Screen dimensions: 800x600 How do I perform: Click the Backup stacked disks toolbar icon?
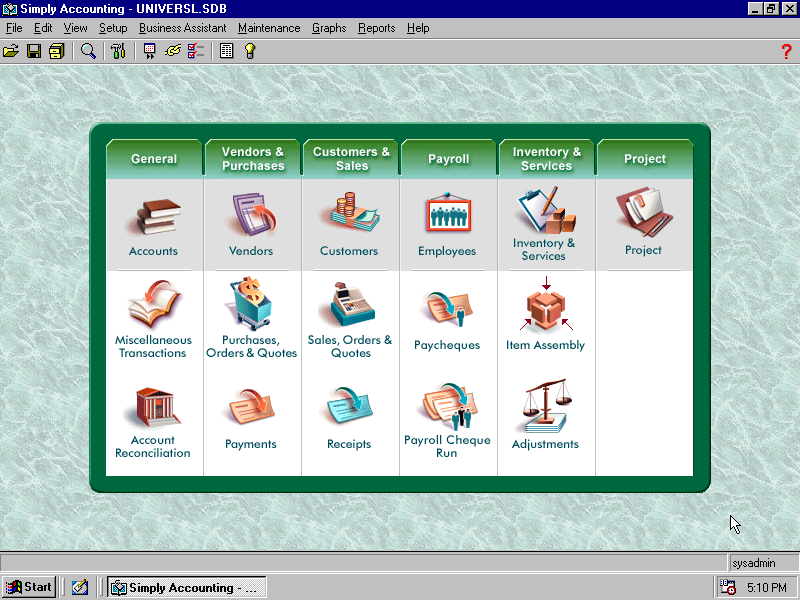[x=57, y=51]
